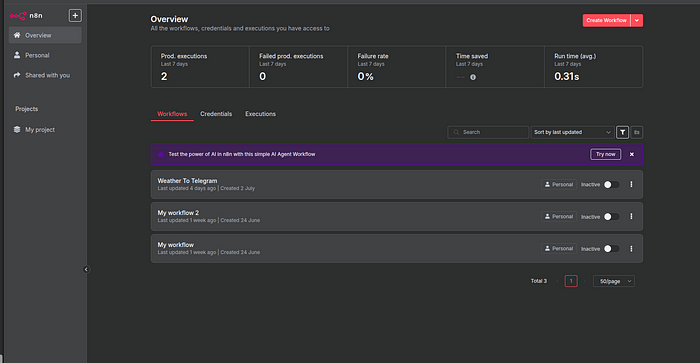Screen dimensions: 700x363
Task: Go to the previous page arrow
Action: [x=558, y=281]
